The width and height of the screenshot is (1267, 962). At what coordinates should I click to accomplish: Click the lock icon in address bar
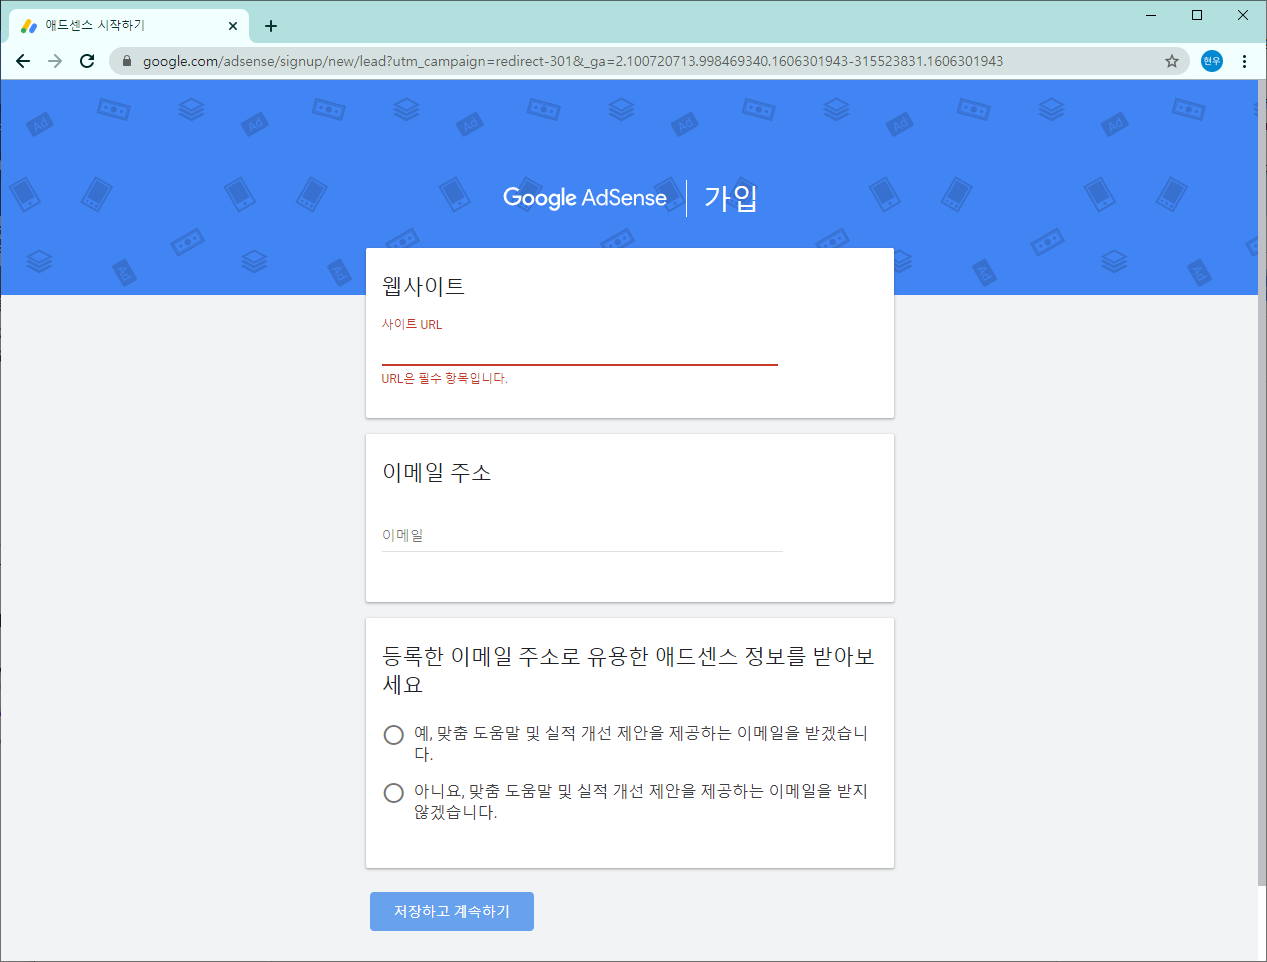click(127, 61)
